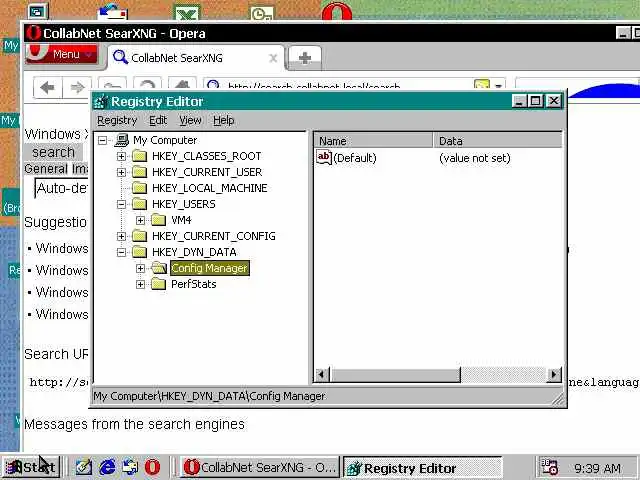Click the search button on SearXNG page

[53, 152]
